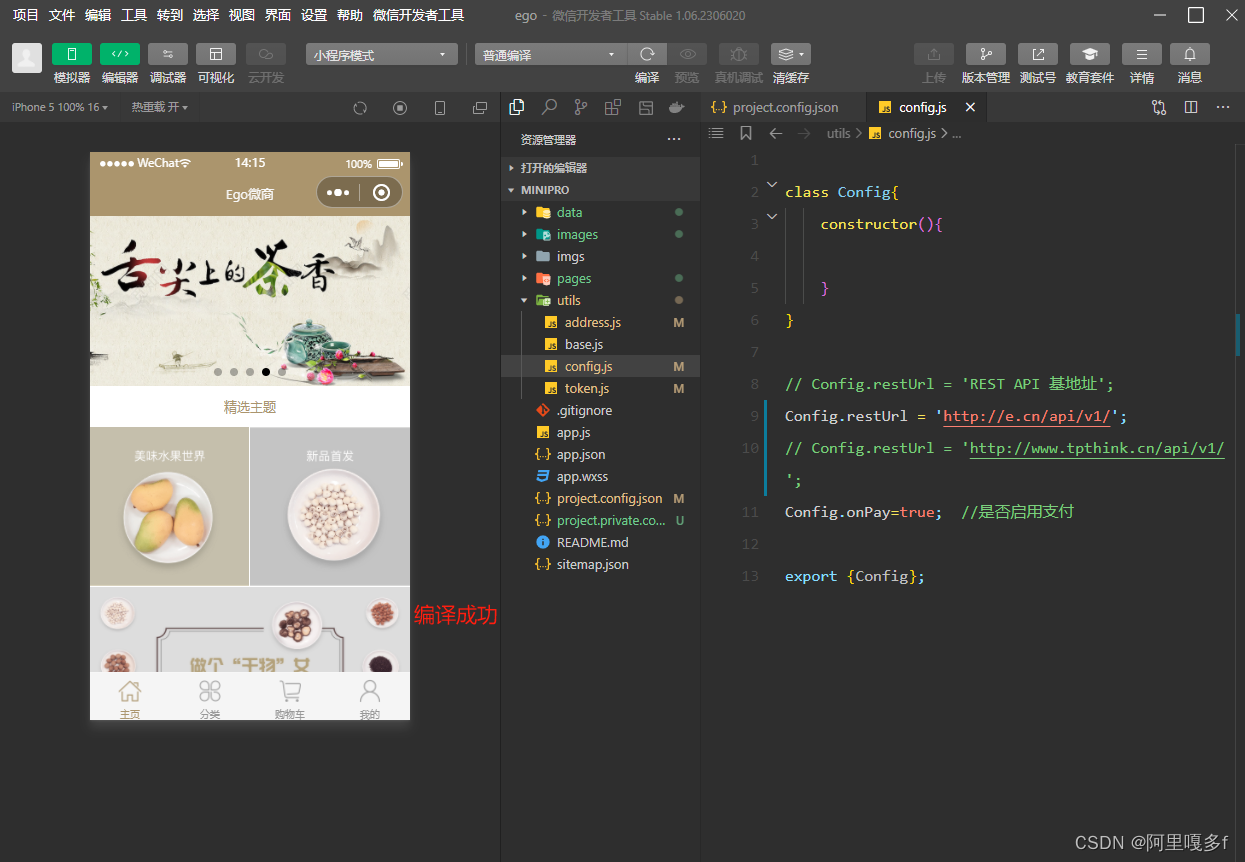This screenshot has height=862, width=1245.
Task: Toggle the Simulator (模拟器) panel
Action: [x=71, y=54]
